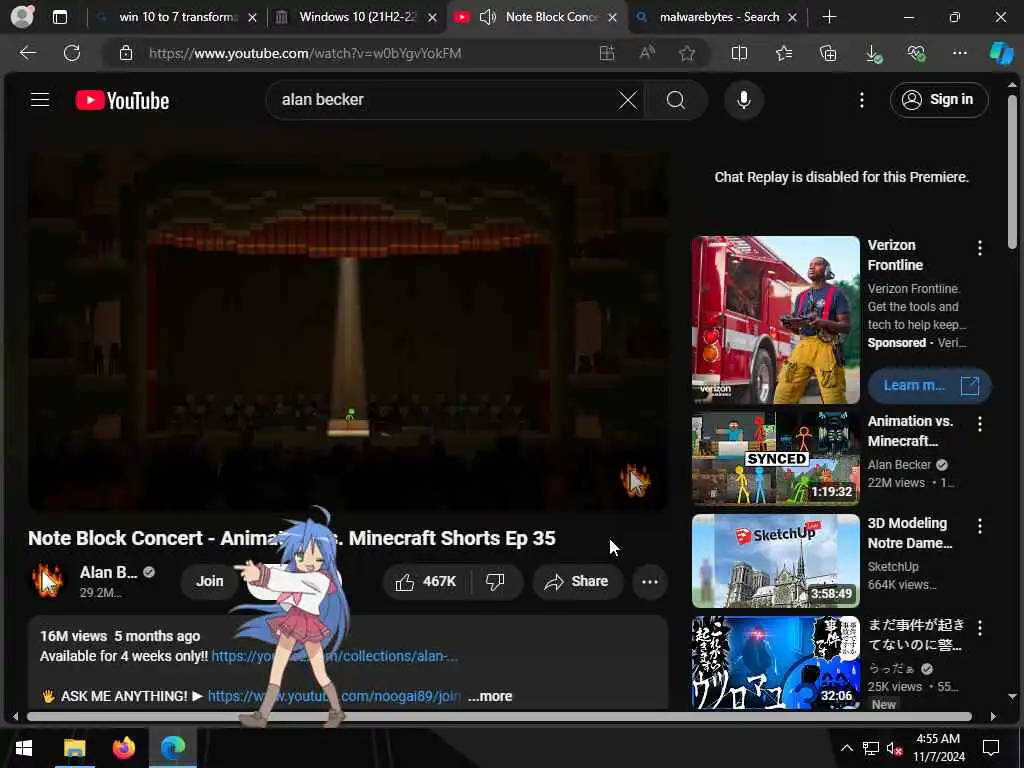Open Edge Collections
This screenshot has width=1024, height=768.
coord(827,53)
